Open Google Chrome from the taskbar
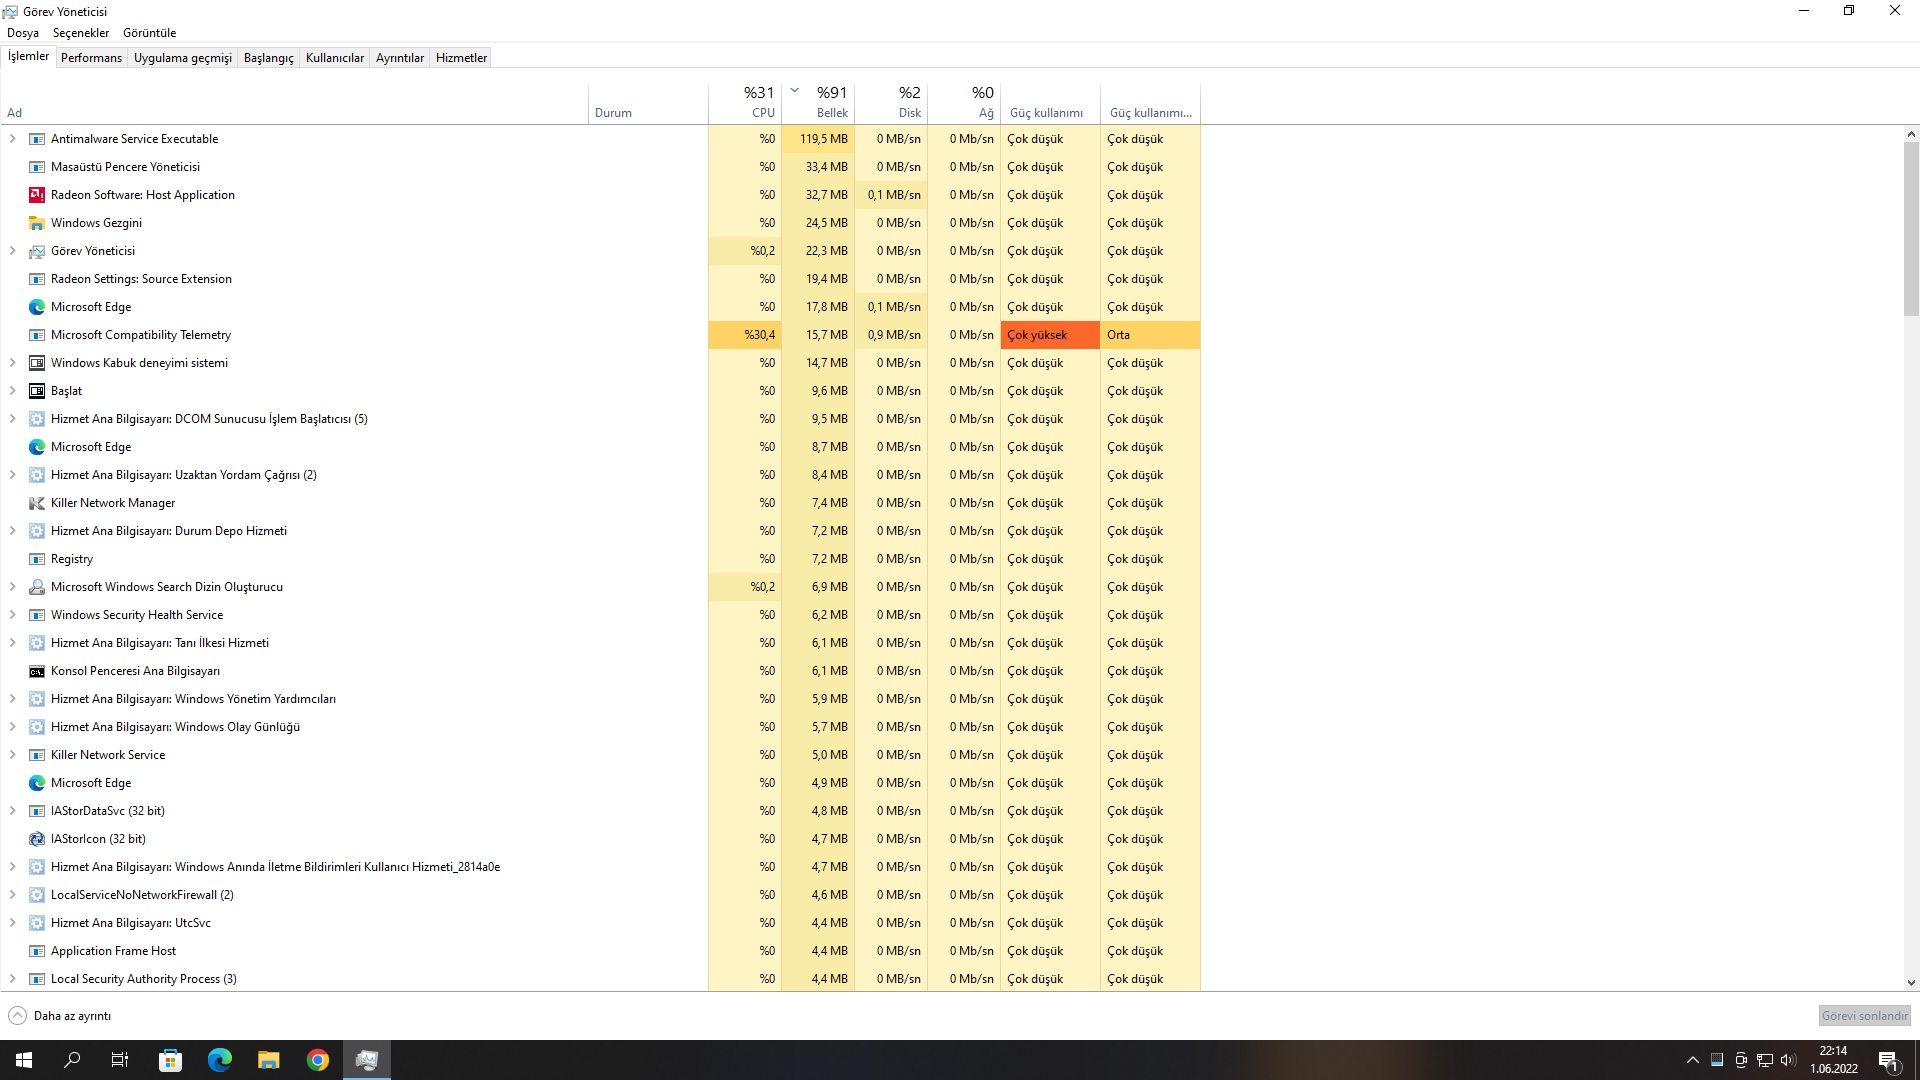Image resolution: width=1920 pixels, height=1080 pixels. 318,1060
